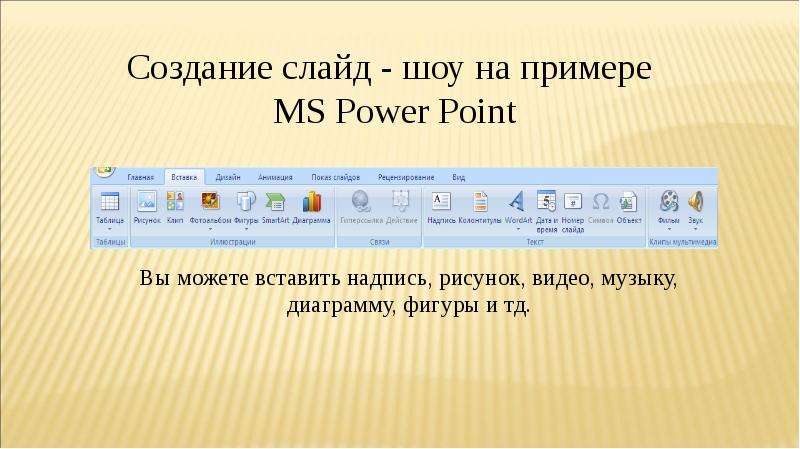Switch to the Главная tab
Screen dimensions: 800x449
coord(140,177)
